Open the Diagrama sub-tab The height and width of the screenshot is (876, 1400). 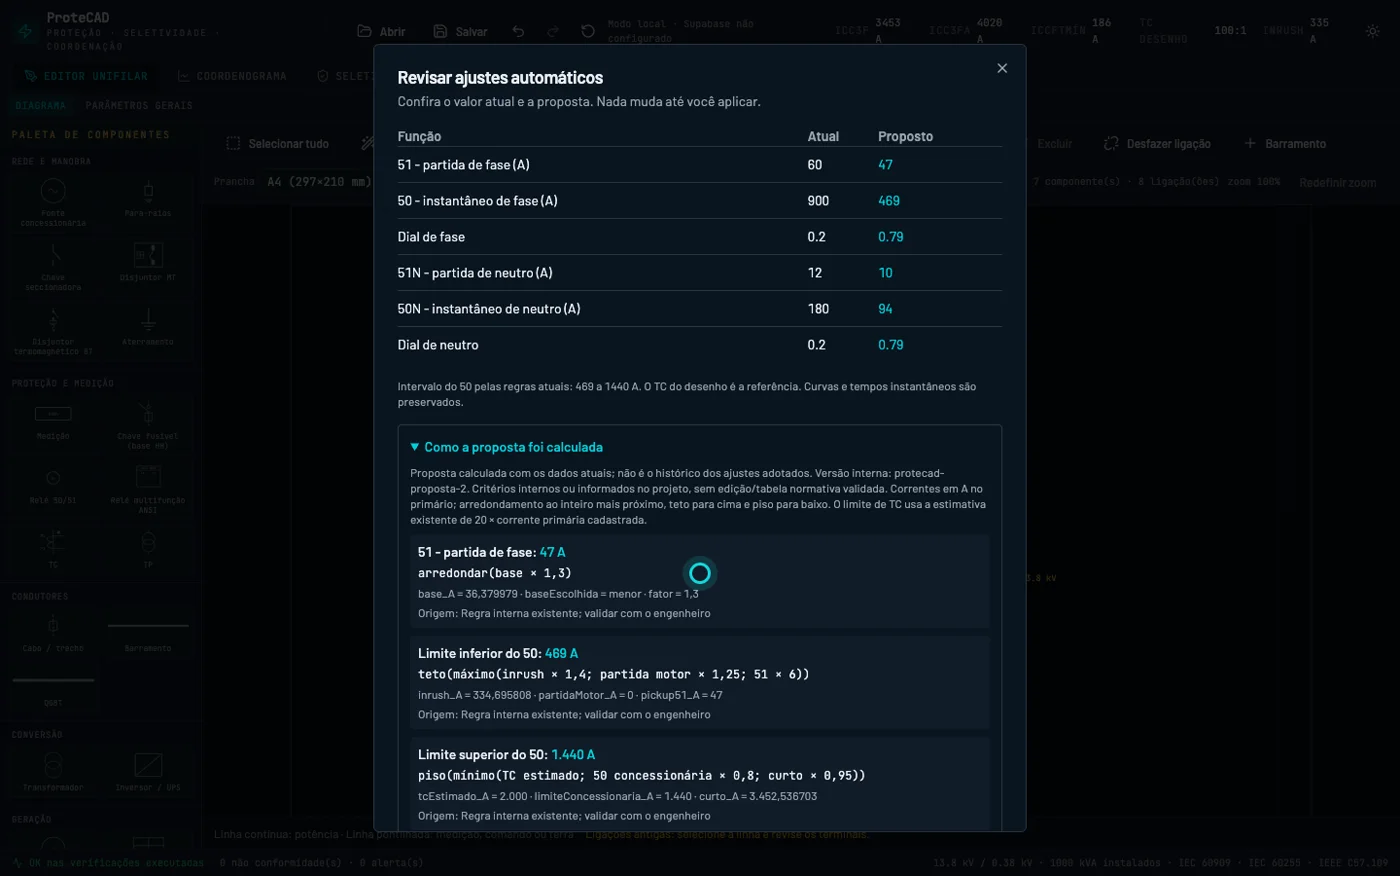(41, 105)
